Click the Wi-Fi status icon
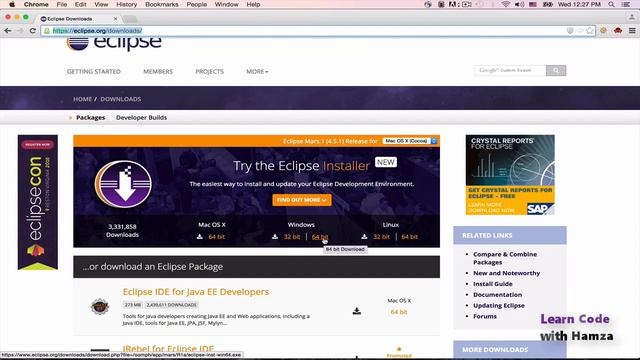Image resolution: width=640 pixels, height=360 pixels. pos(505,4)
